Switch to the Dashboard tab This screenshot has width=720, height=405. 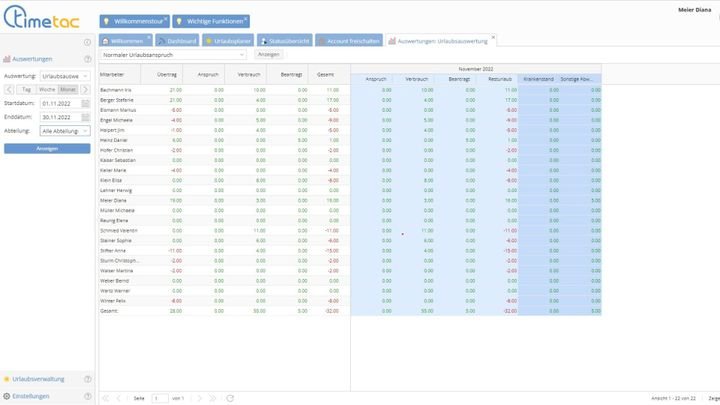click(x=177, y=40)
